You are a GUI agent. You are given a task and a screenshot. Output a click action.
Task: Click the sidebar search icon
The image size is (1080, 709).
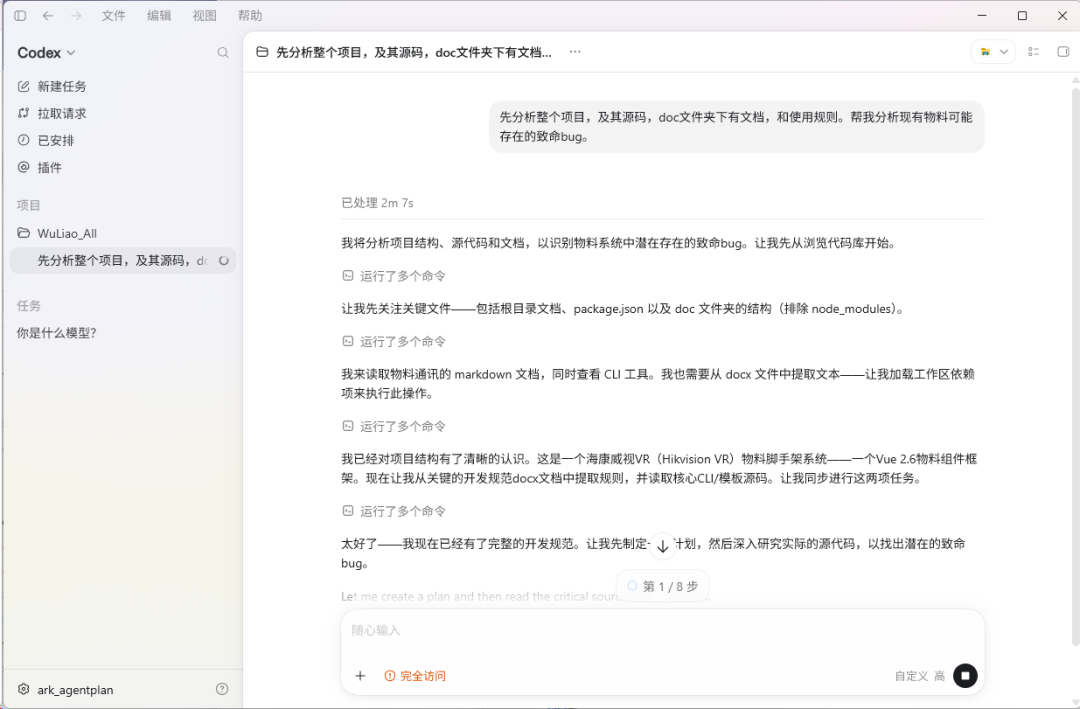(x=222, y=52)
